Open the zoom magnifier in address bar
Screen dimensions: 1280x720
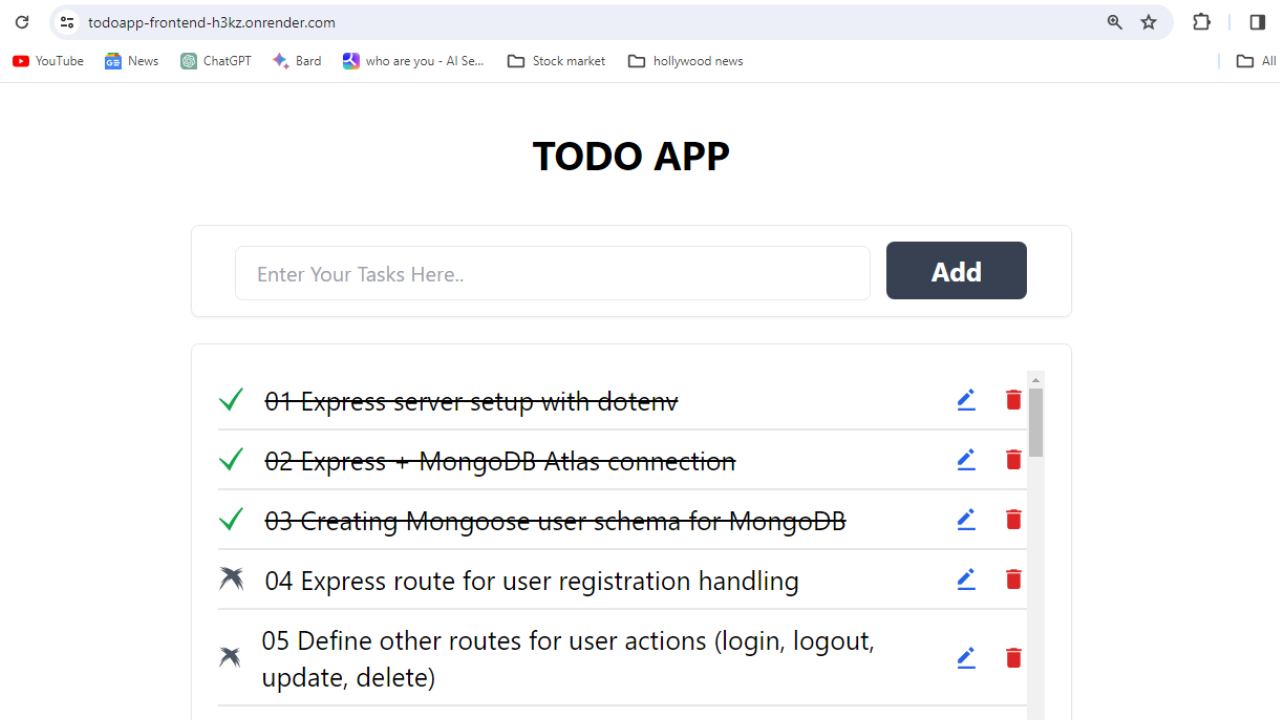pyautogui.click(x=1115, y=22)
